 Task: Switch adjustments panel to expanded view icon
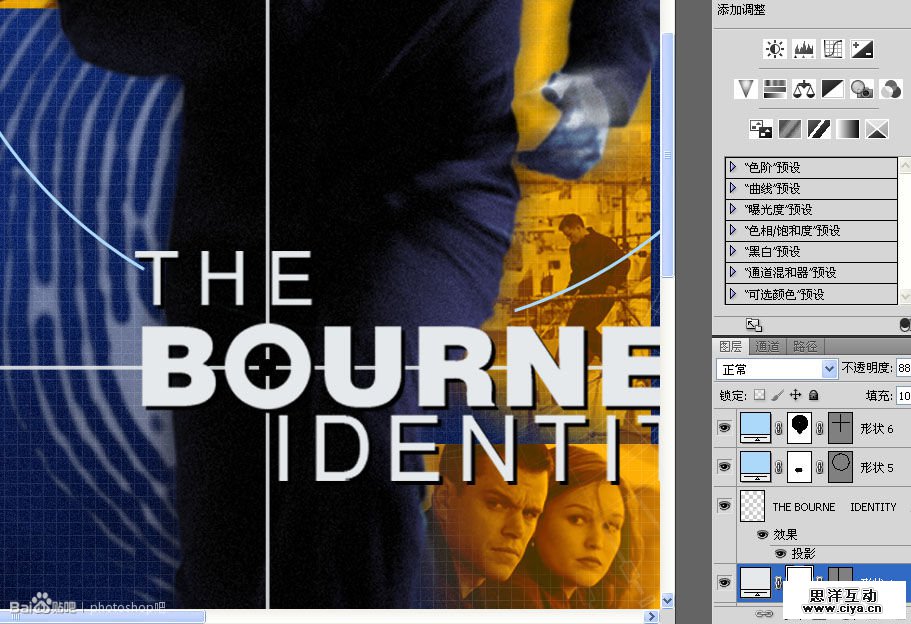tap(754, 325)
